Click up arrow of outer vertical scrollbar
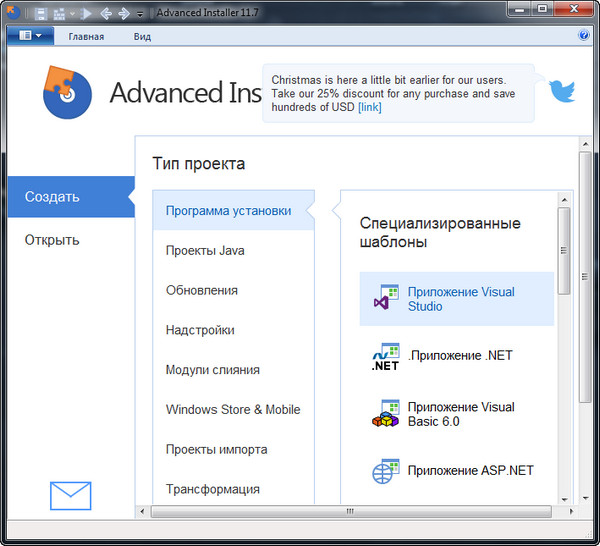 pos(585,144)
